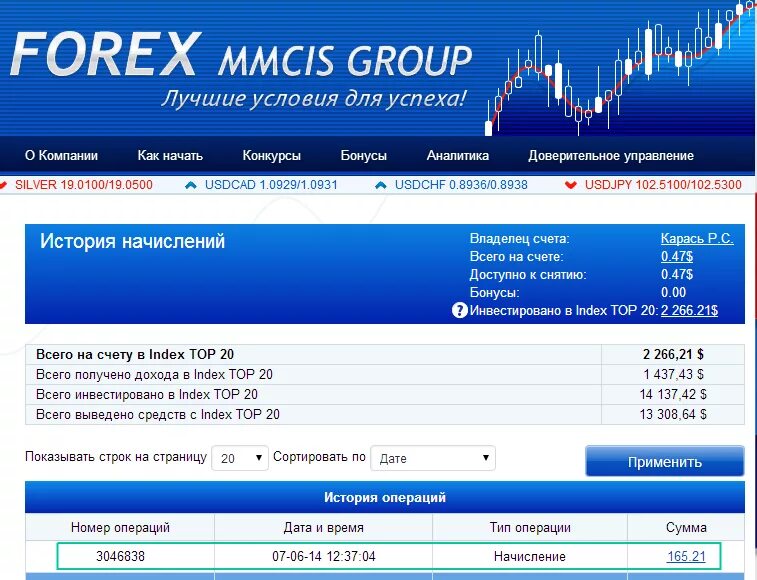The height and width of the screenshot is (580, 757).
Task: Click date cell 07-06-14 12:37:04
Action: (x=323, y=556)
